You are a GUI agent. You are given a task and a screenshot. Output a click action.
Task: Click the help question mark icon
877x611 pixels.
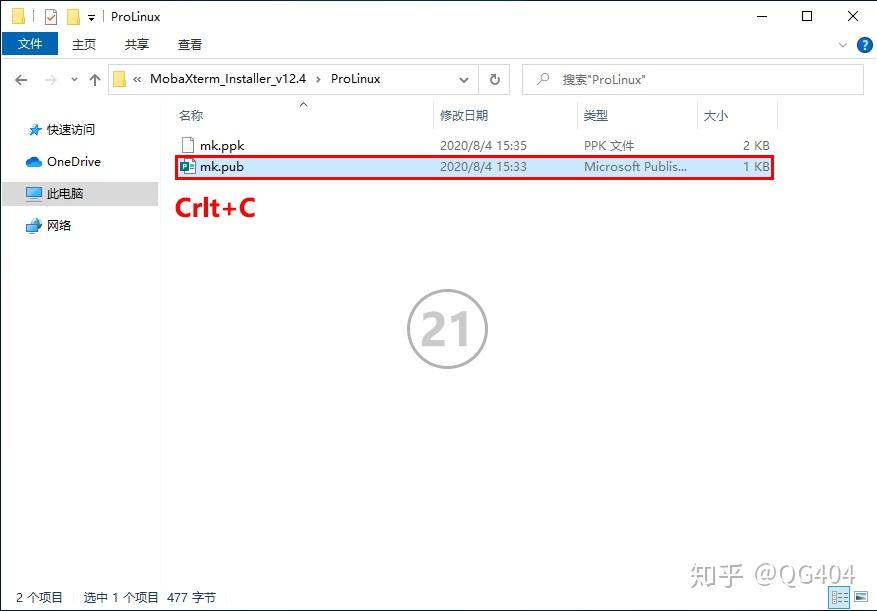[865, 45]
